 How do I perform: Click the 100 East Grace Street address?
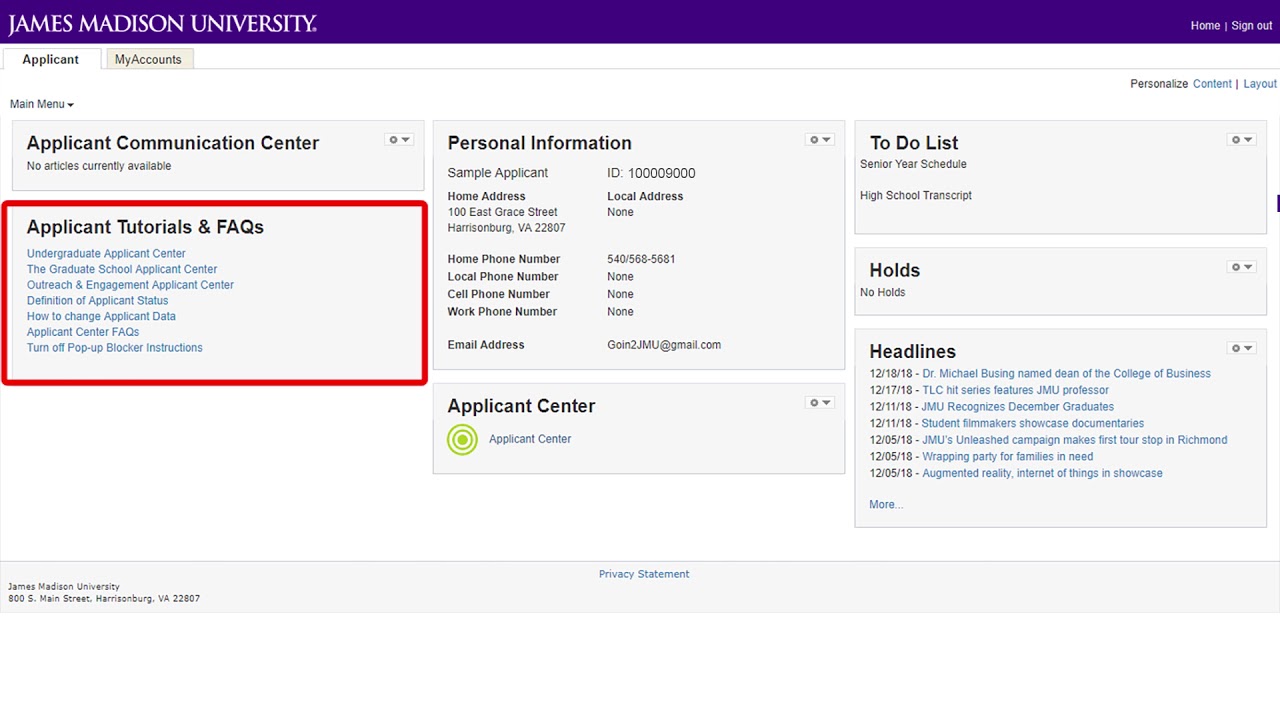click(x=503, y=212)
